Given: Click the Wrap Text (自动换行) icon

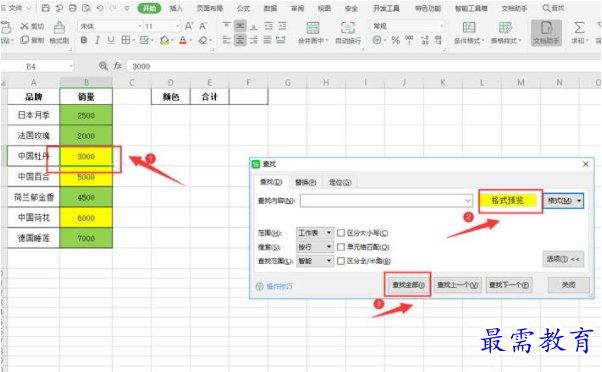Looking at the screenshot, I should pos(348,28).
